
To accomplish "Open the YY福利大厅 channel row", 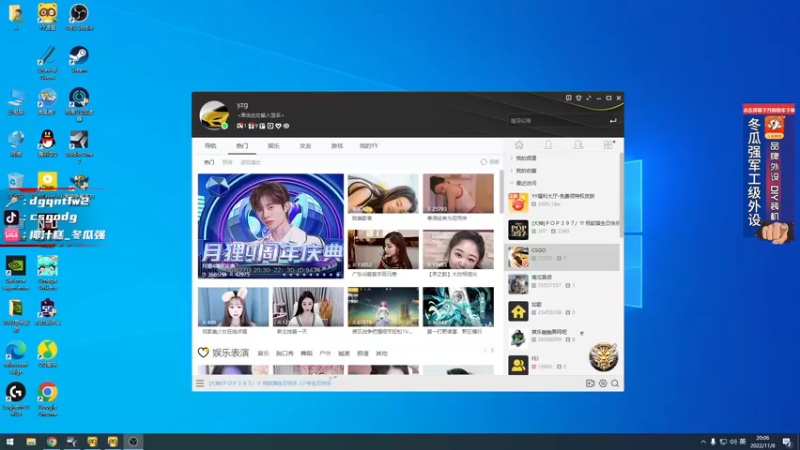I will (562, 203).
